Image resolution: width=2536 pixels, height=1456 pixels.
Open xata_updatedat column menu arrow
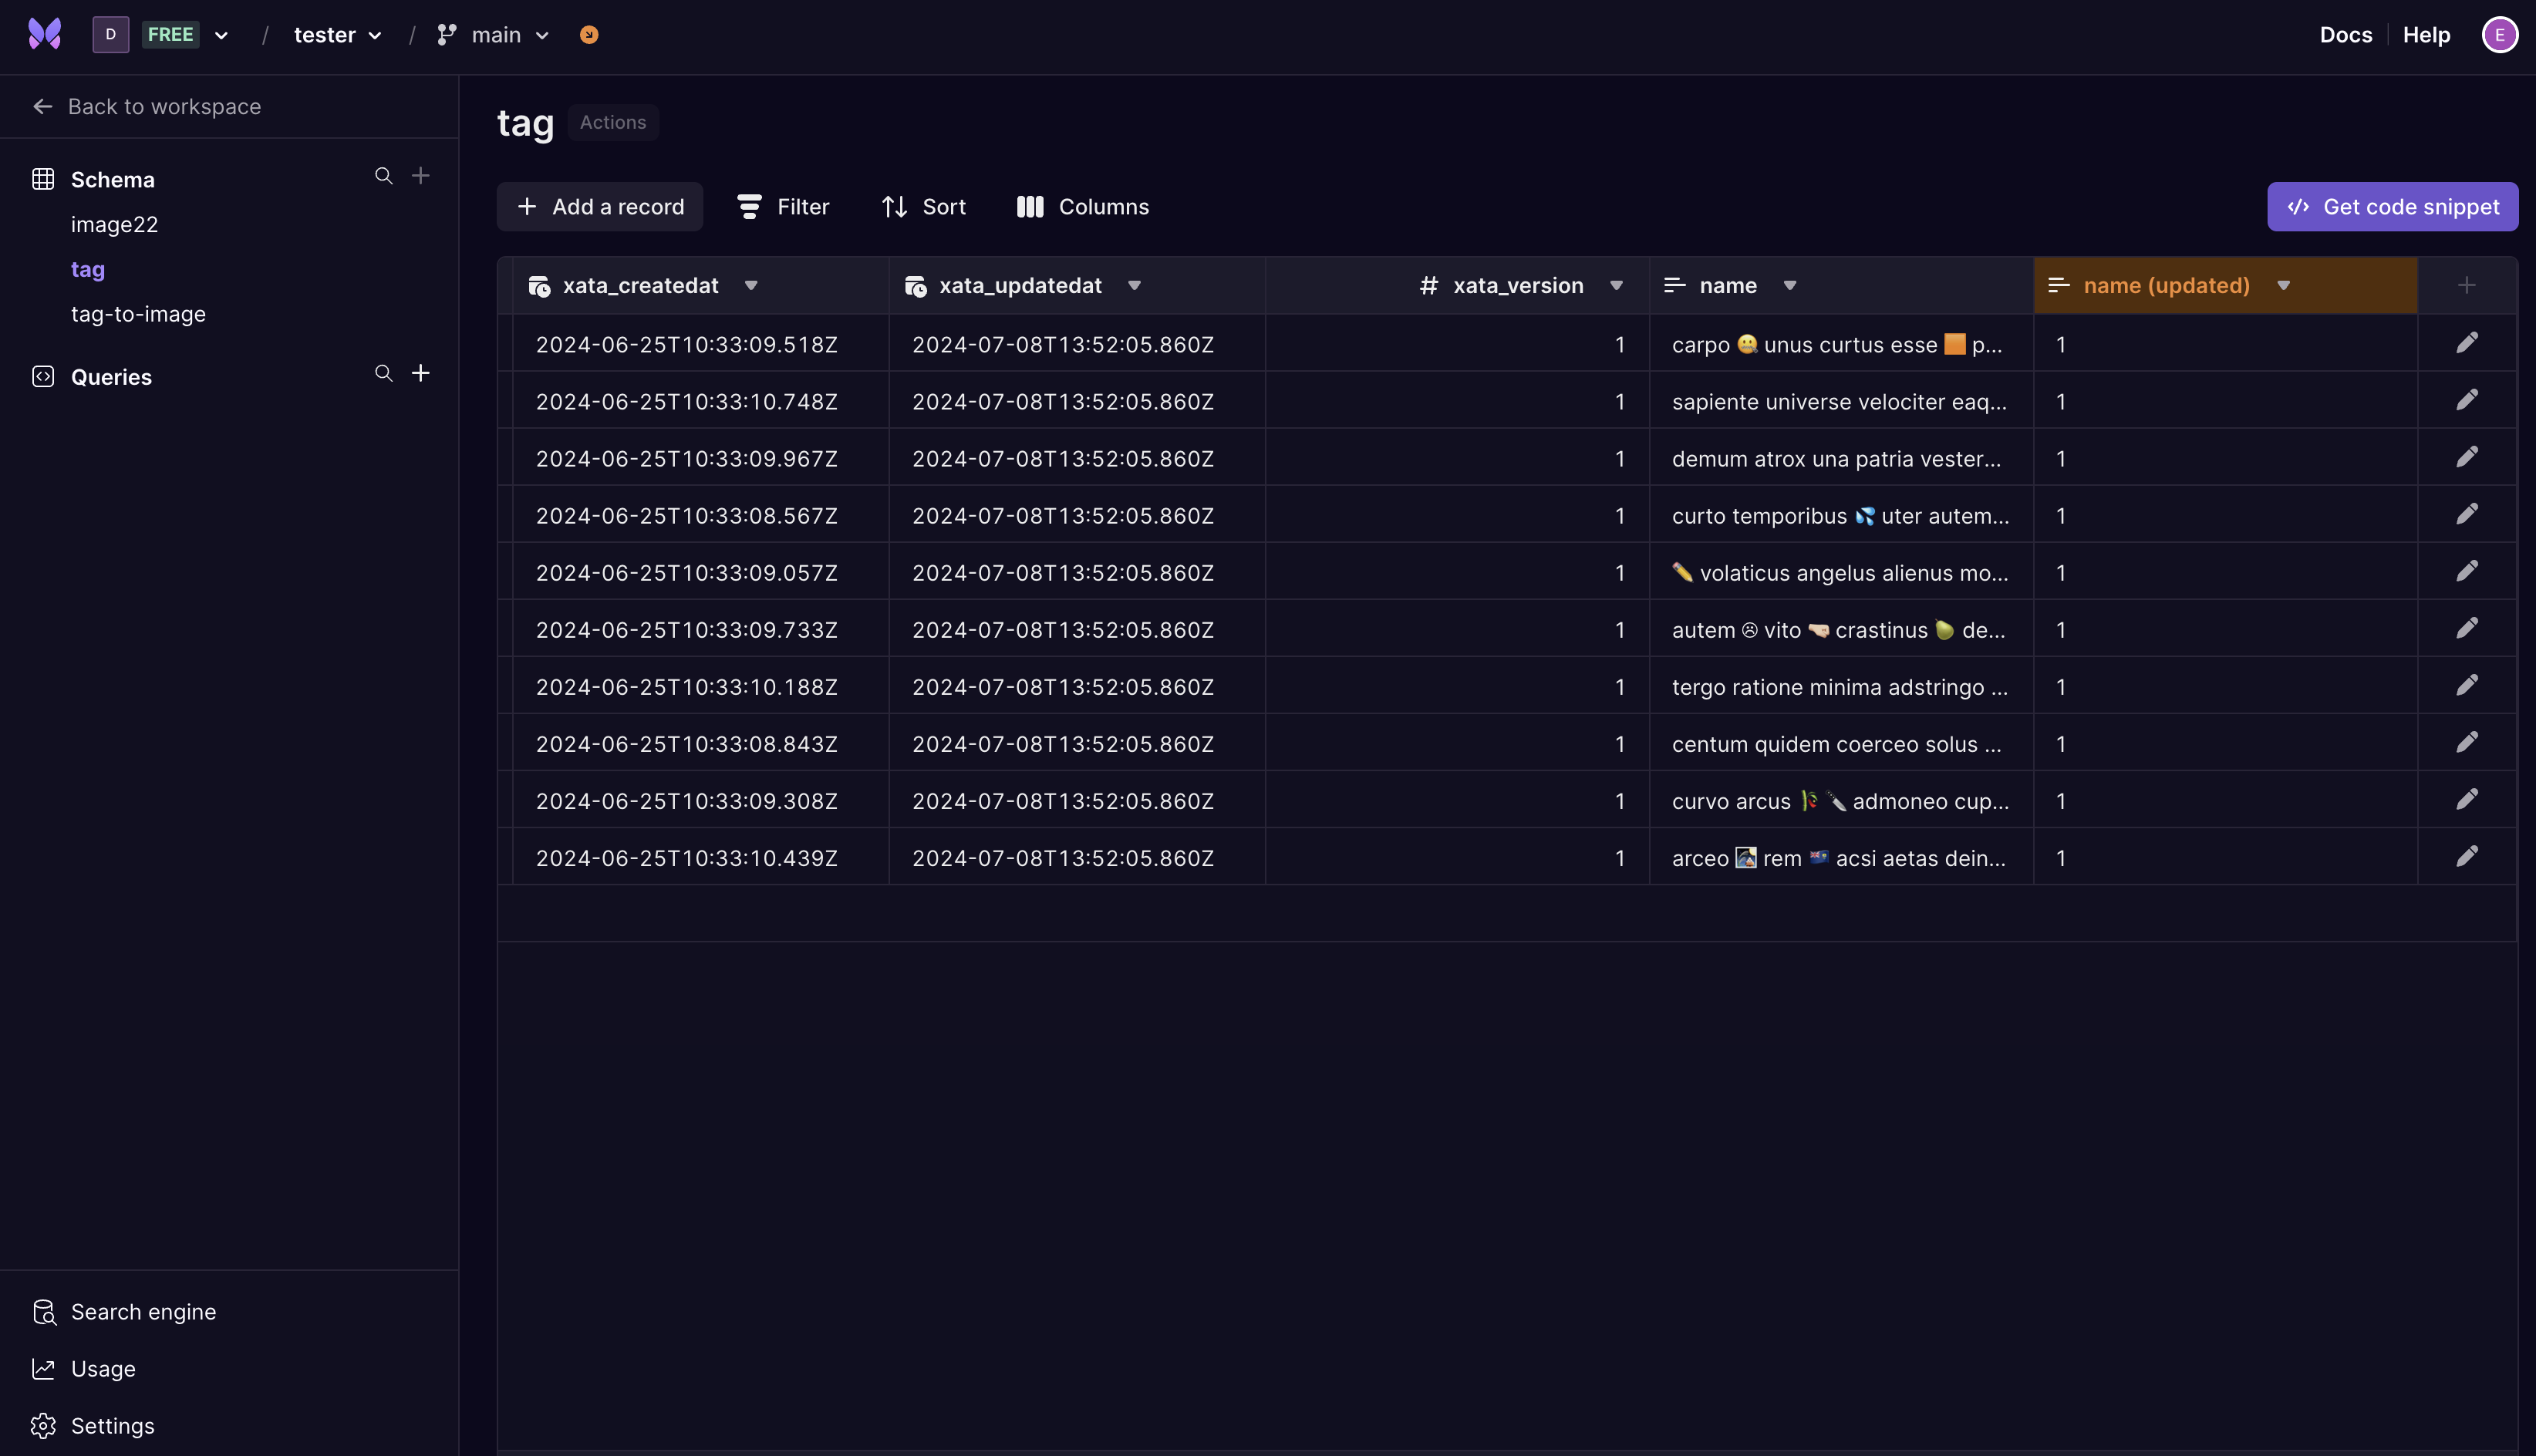pyautogui.click(x=1134, y=286)
